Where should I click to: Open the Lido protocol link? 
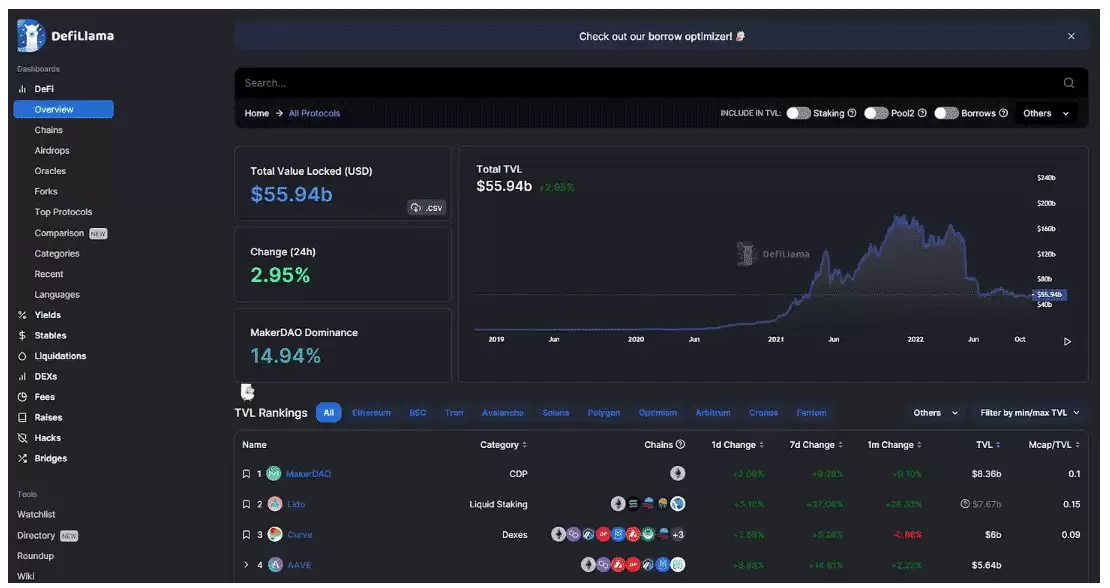tap(296, 504)
